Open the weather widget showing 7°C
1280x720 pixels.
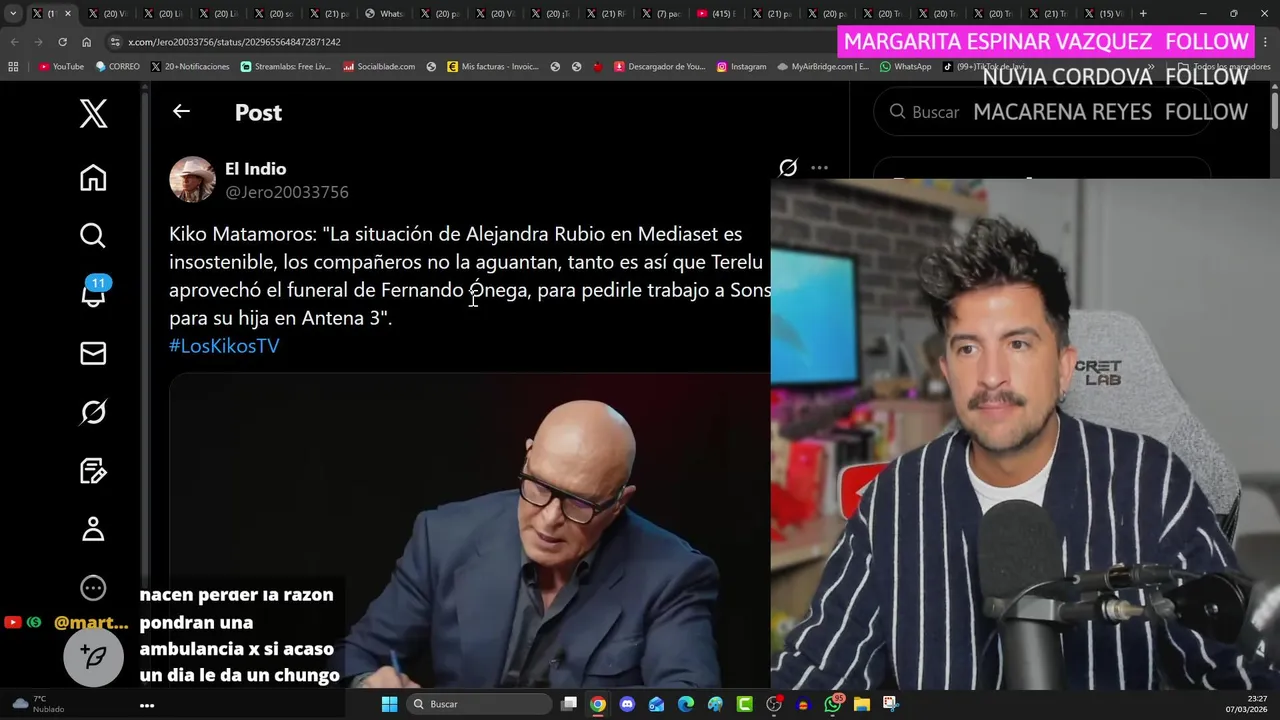(38, 704)
